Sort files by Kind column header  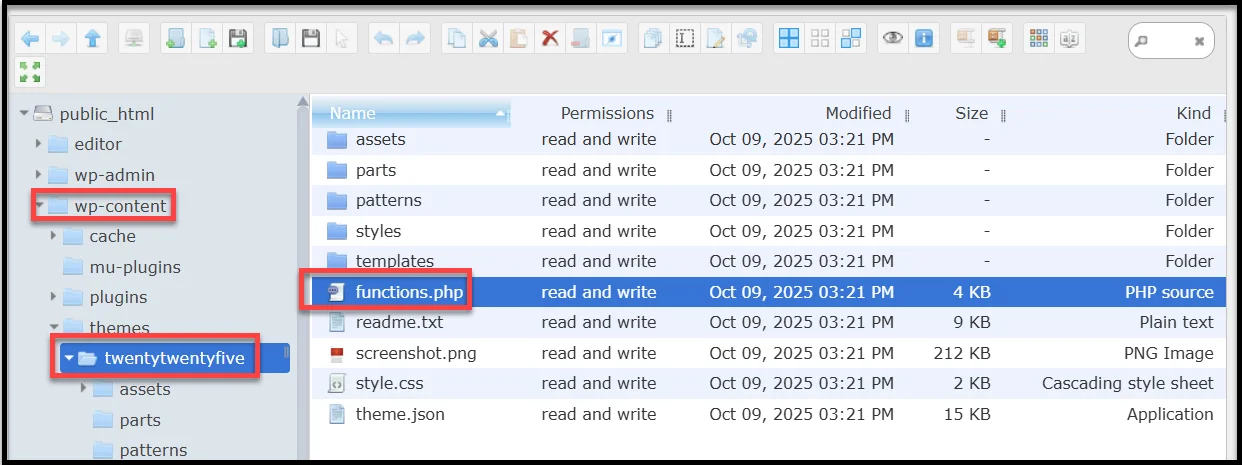(1194, 113)
